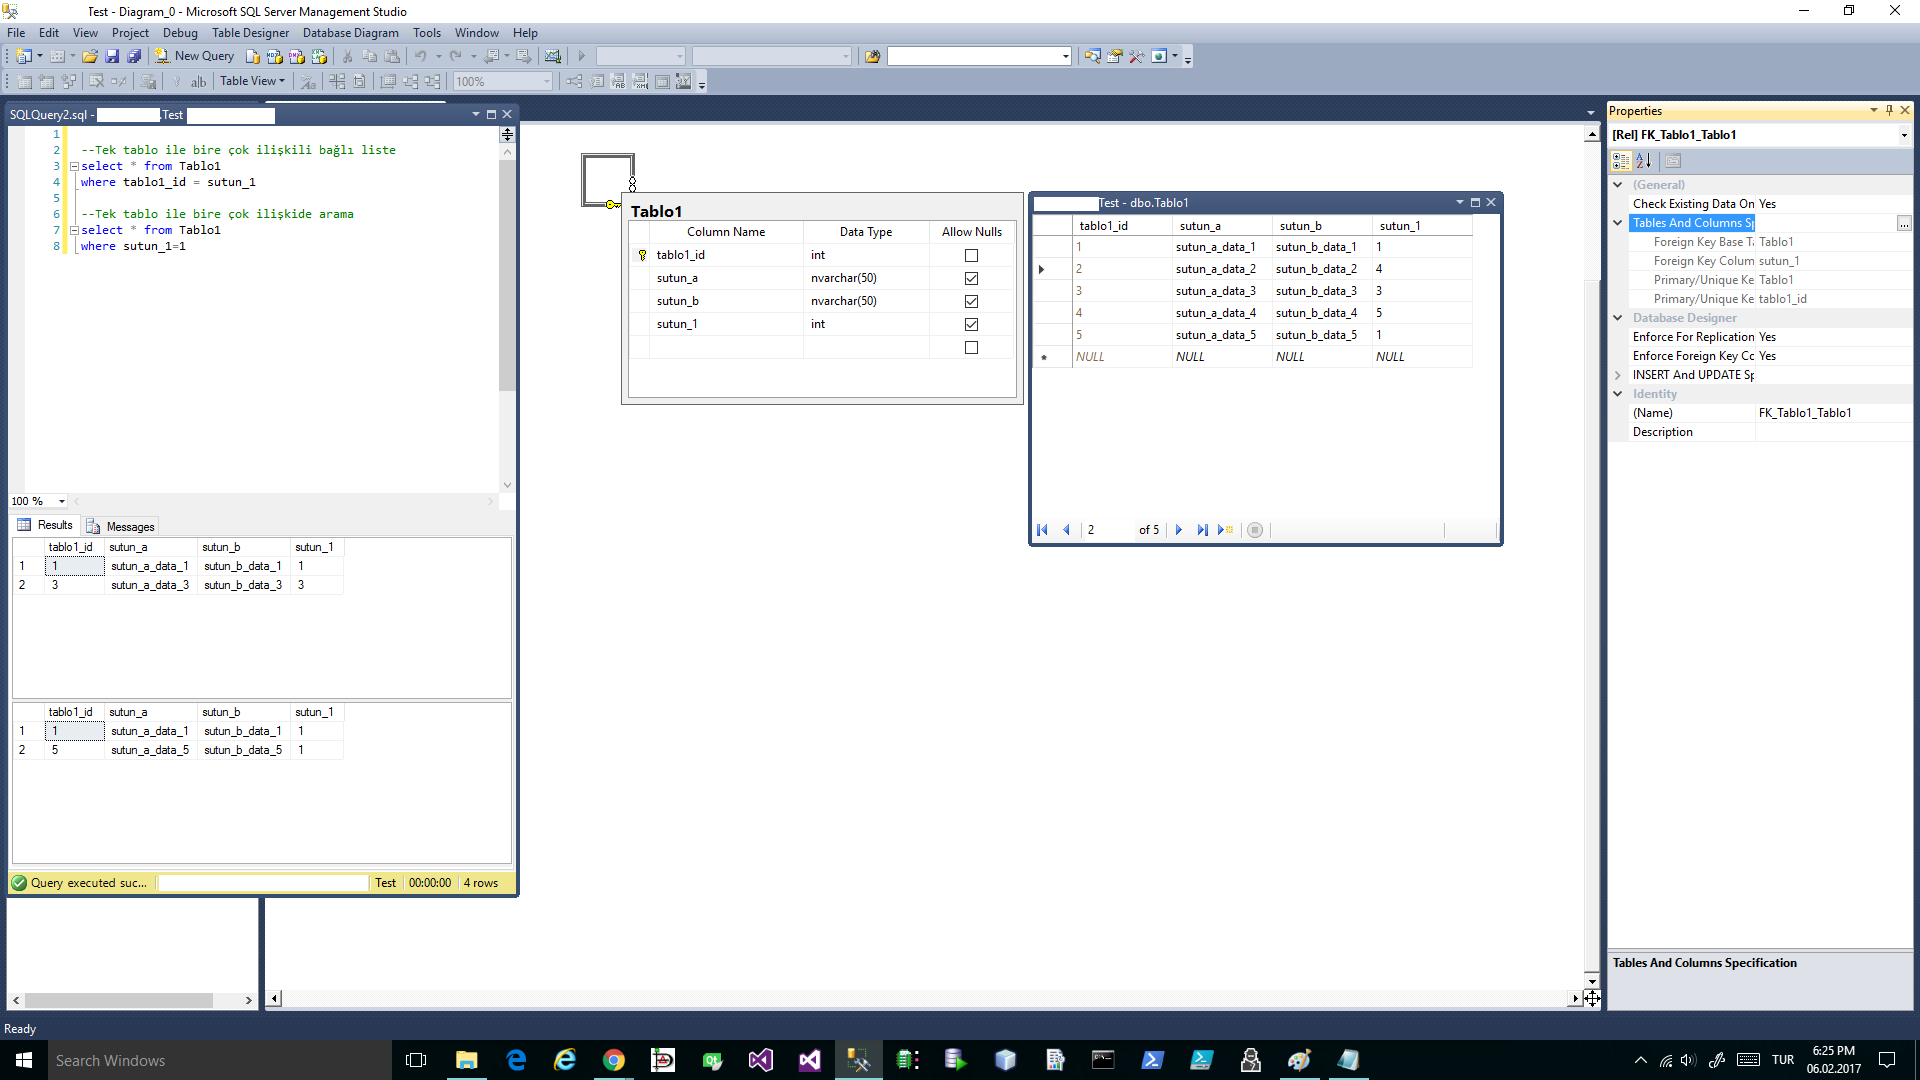This screenshot has height=1080, width=1920.
Task: Open the query editor zoom 100% dropdown
Action: pos(61,501)
